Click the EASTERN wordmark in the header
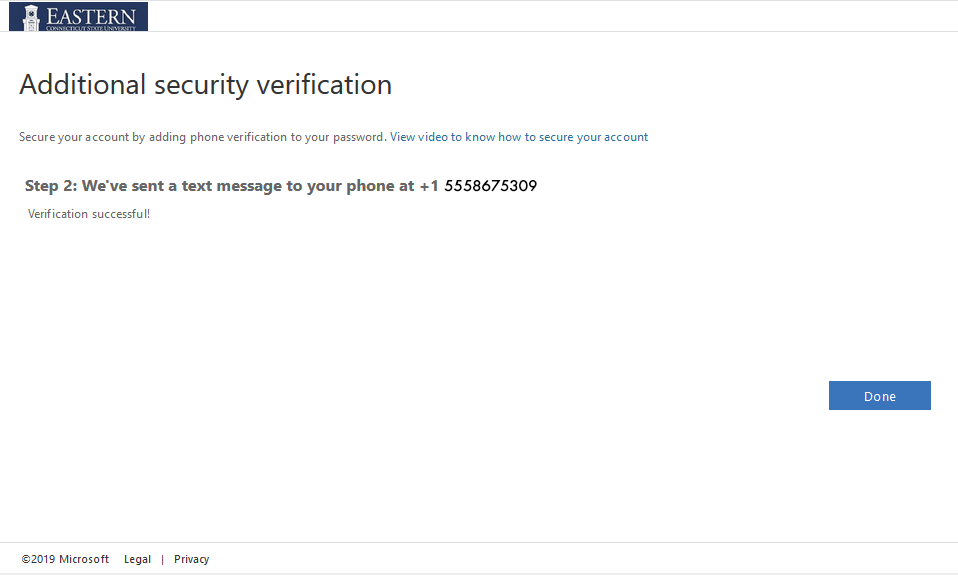This screenshot has height=575, width=958. pyautogui.click(x=91, y=15)
